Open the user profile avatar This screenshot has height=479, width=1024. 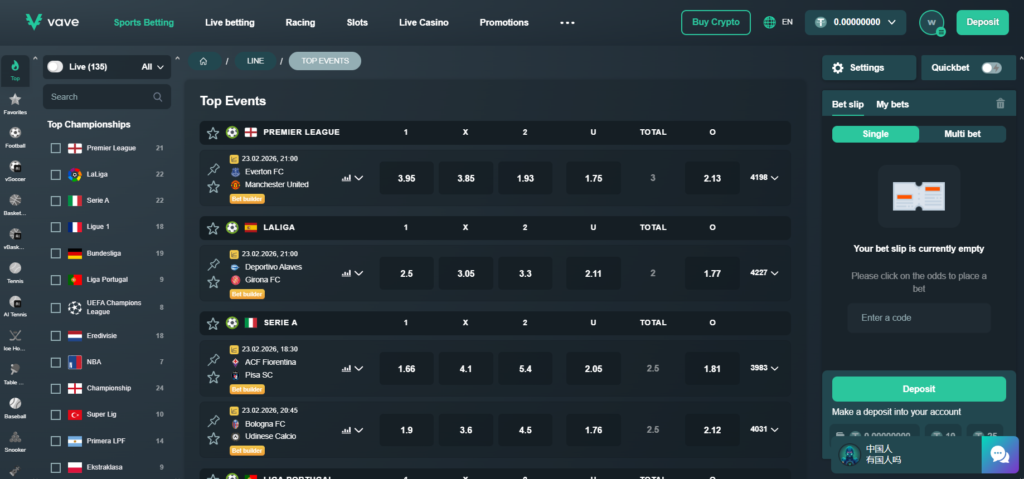[x=931, y=22]
